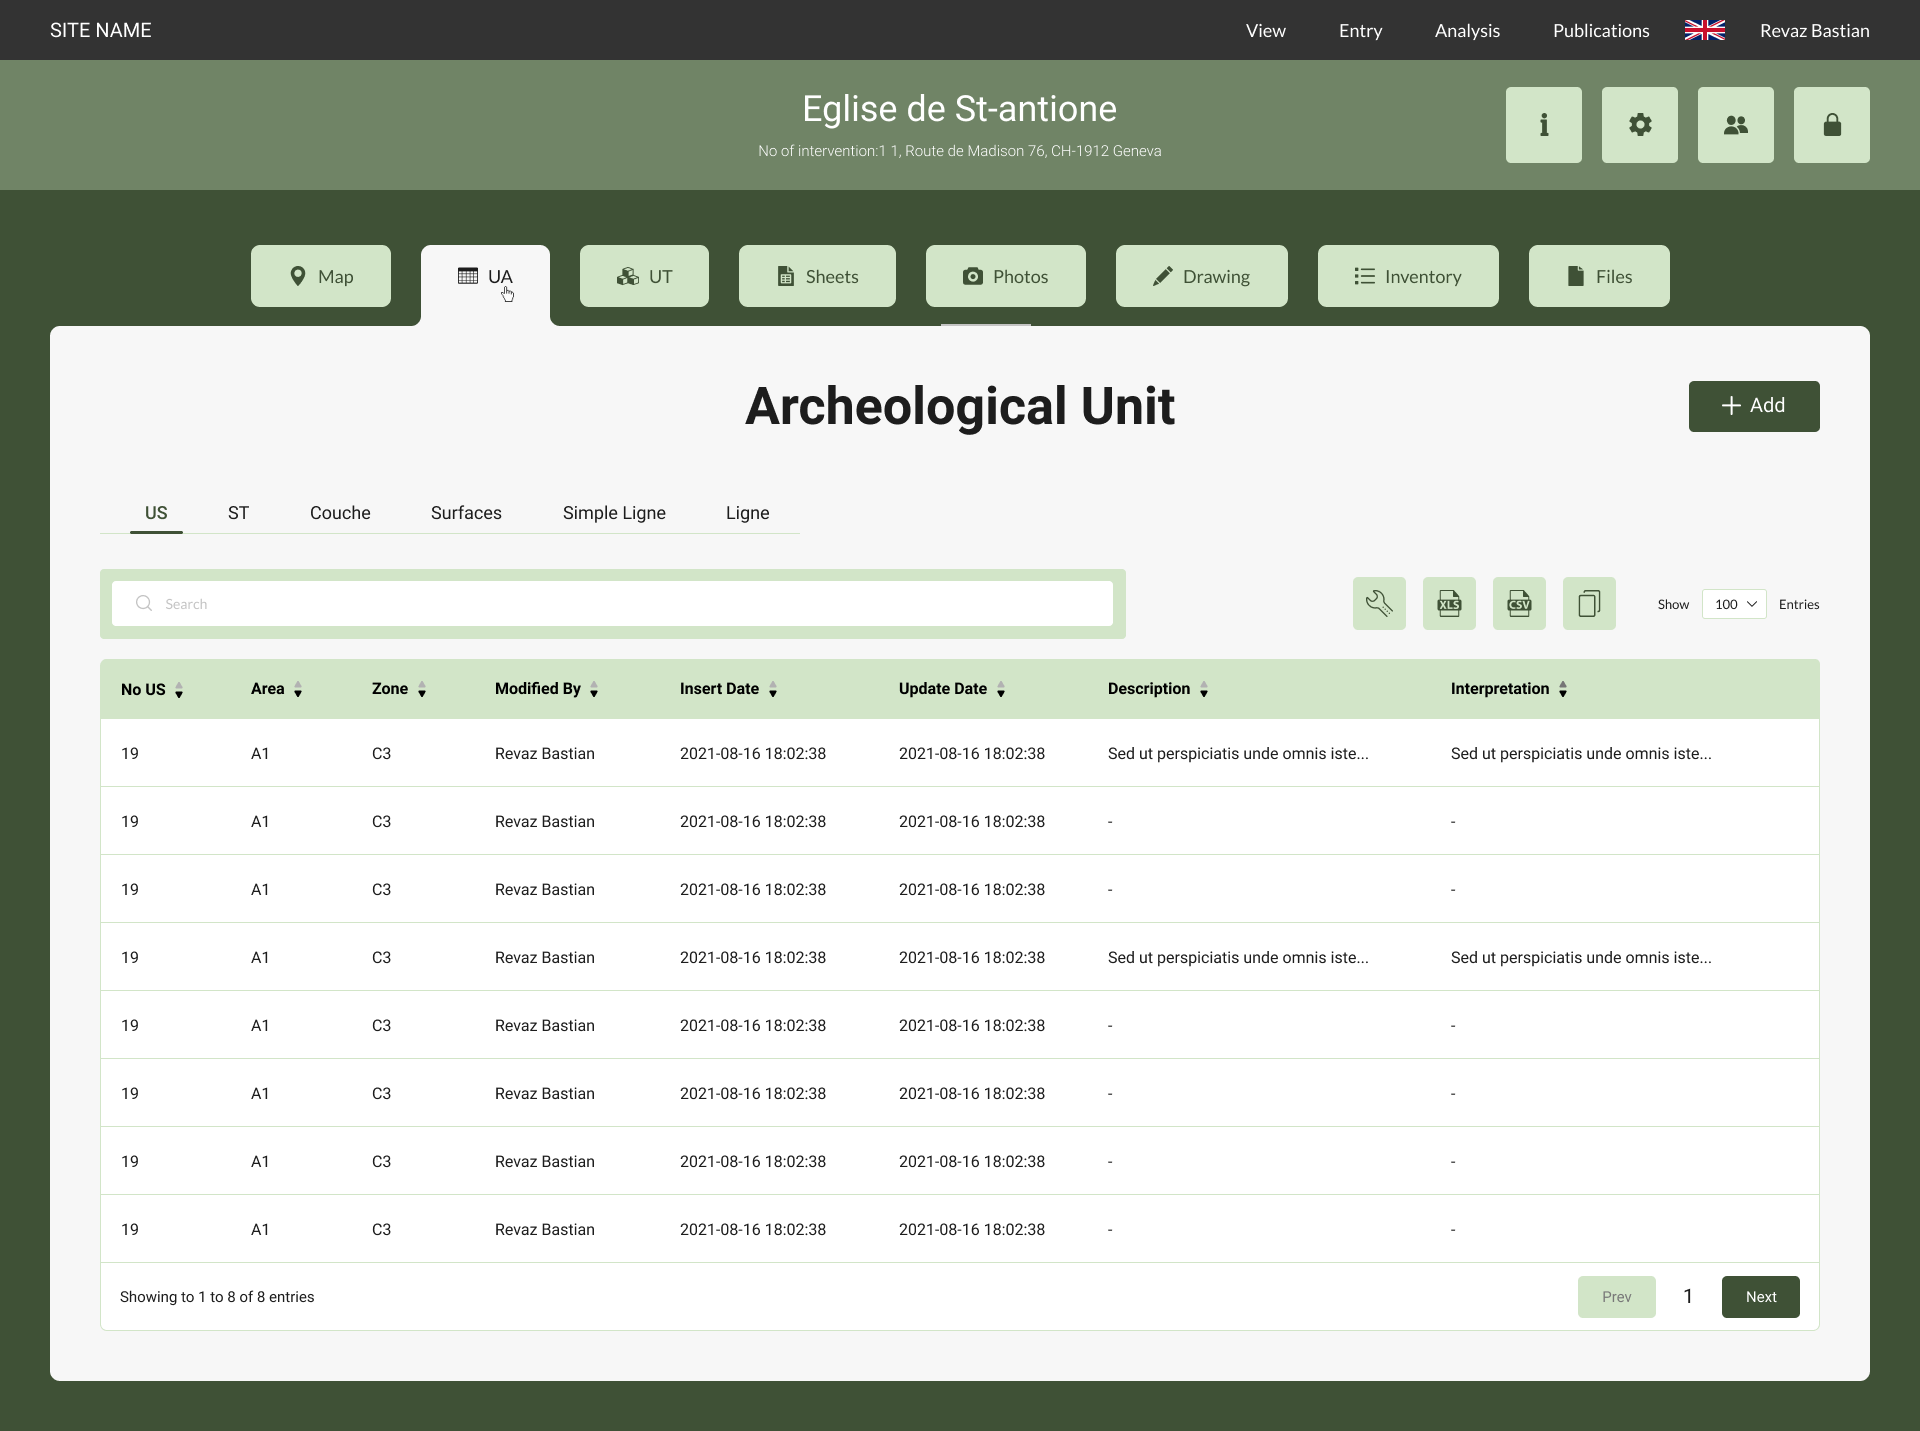Open the site information panel via the info icon
This screenshot has height=1431, width=1920.
coord(1542,125)
